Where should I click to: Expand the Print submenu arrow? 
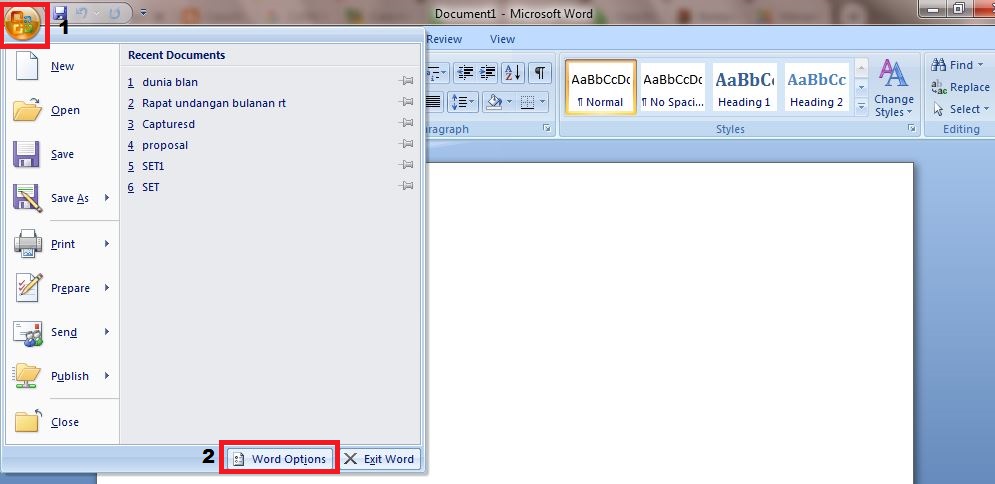107,244
